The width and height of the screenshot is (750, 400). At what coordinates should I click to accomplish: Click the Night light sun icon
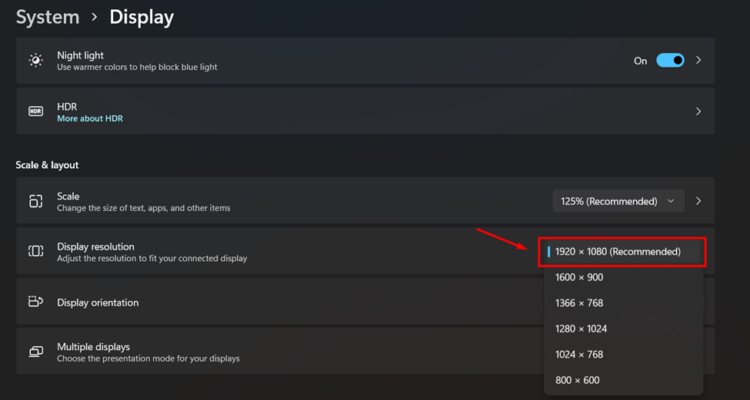click(x=36, y=60)
